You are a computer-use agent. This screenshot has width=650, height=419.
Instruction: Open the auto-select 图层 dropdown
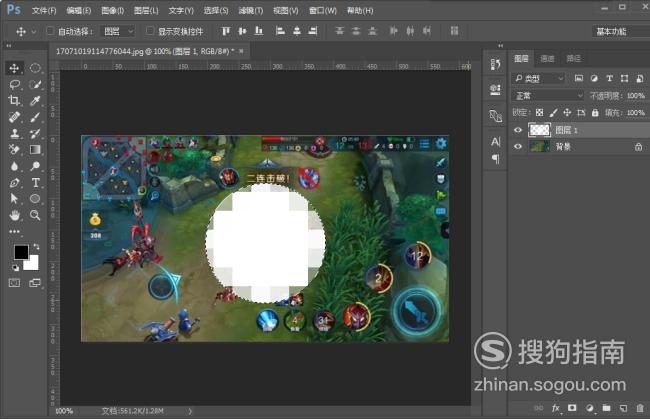coord(119,31)
